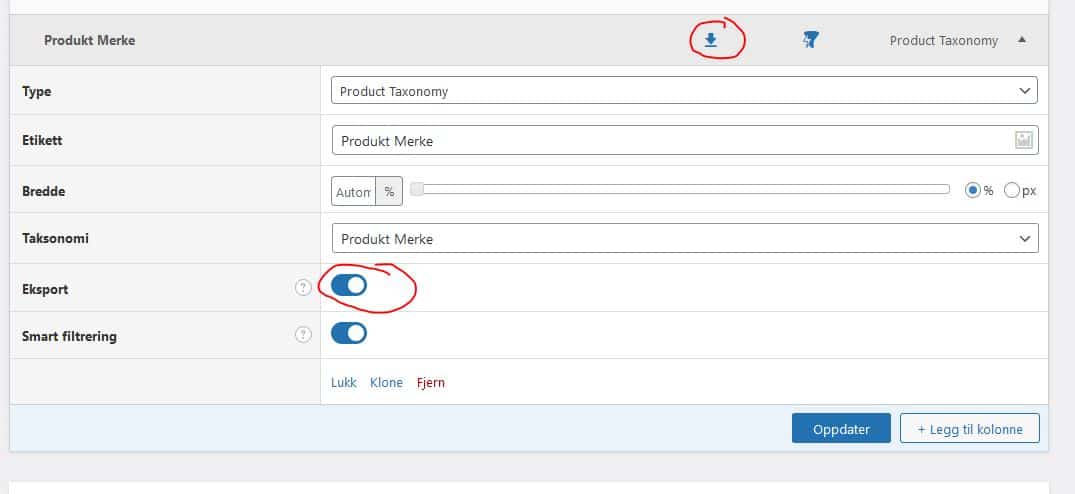Click the image icon in Etikett field

click(1024, 140)
